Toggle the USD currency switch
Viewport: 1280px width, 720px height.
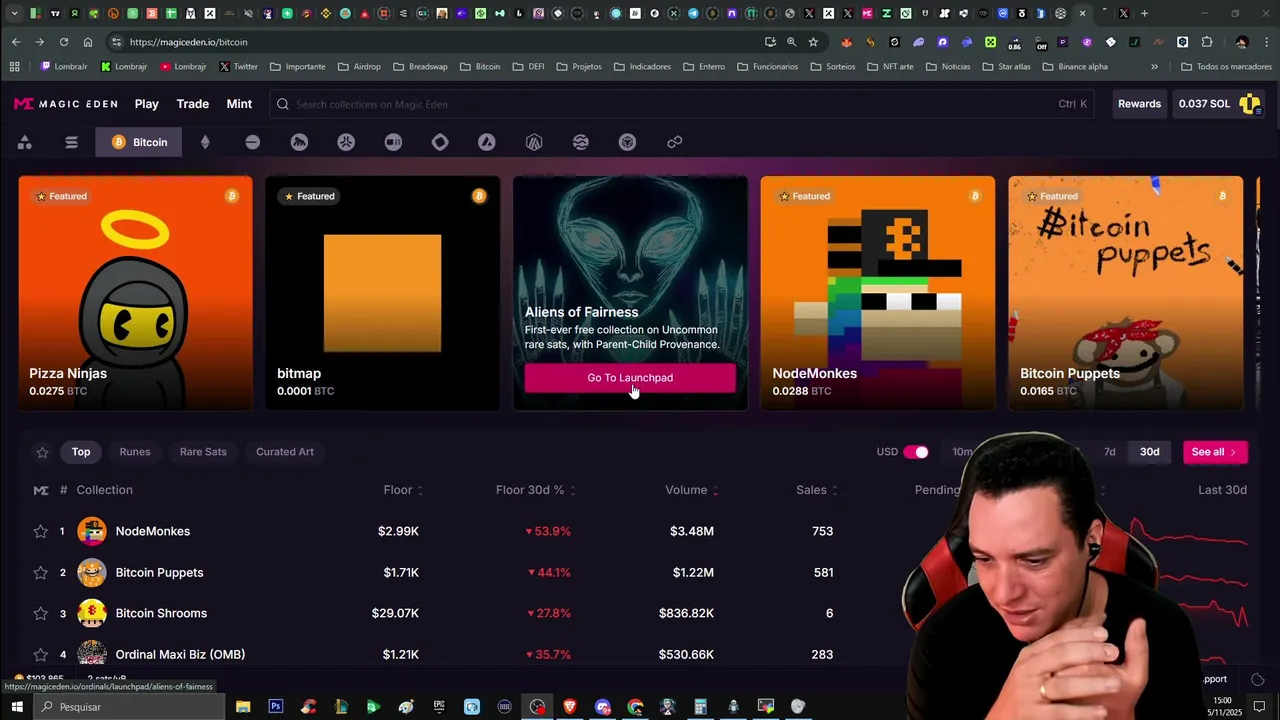(916, 452)
